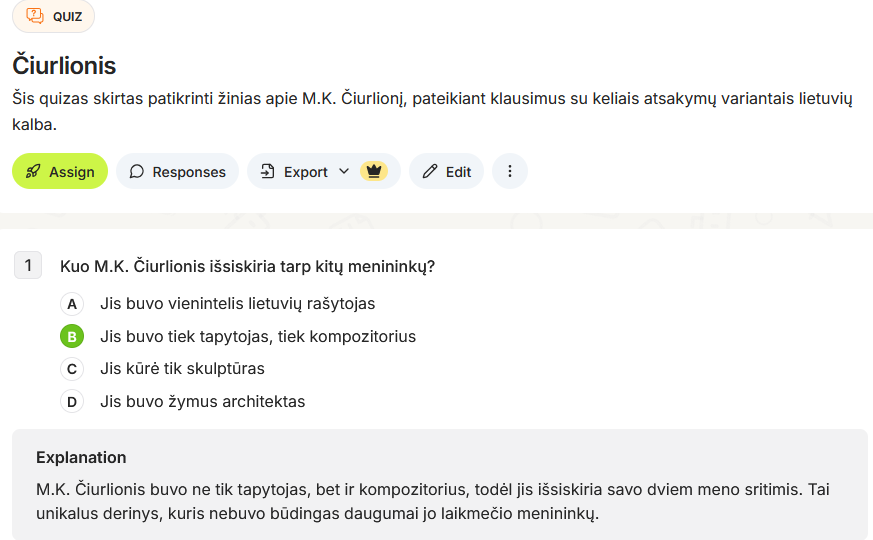
Task: Pick answer option D circle
Action: click(72, 402)
